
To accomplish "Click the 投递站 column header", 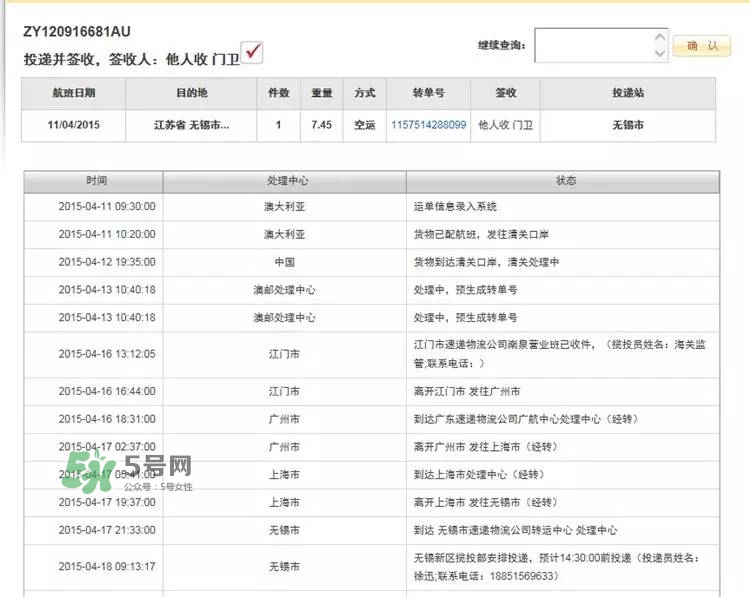I will [x=628, y=93].
